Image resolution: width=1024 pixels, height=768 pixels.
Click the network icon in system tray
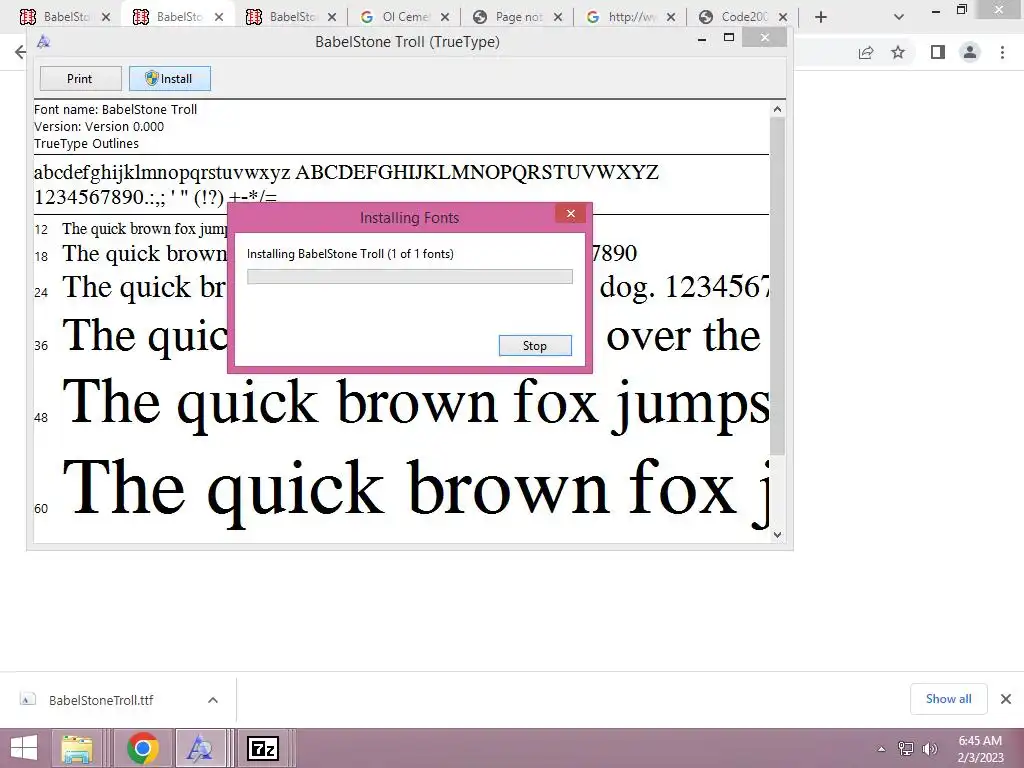(906, 748)
